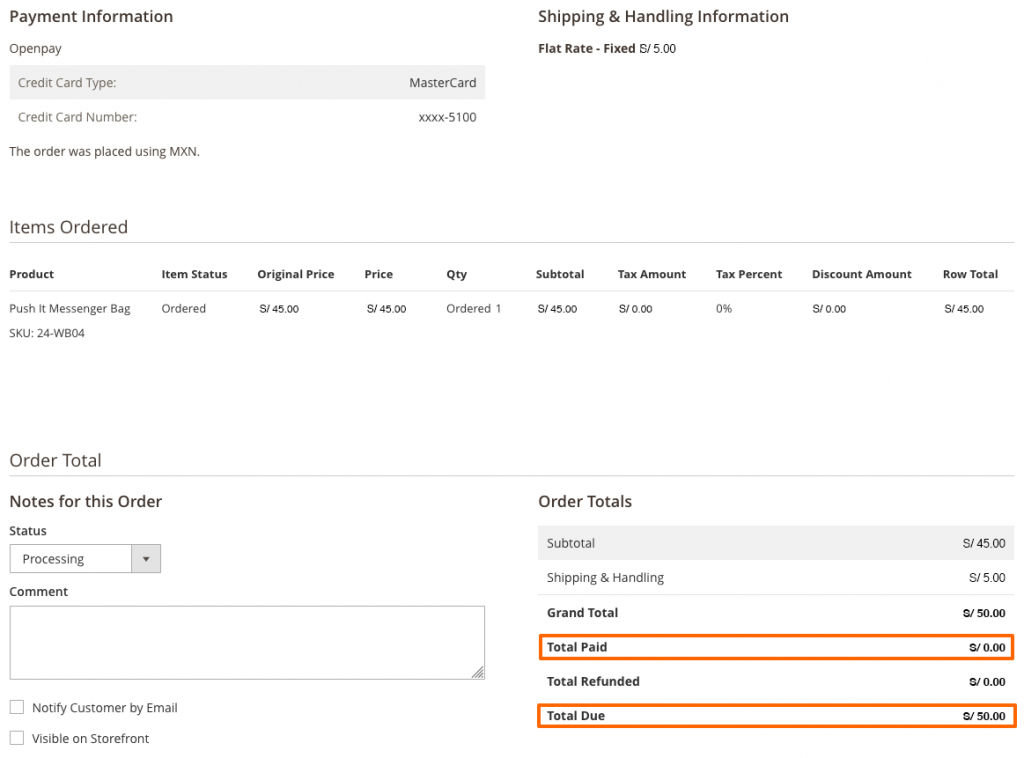Click the Total Due row
This screenshot has height=758, width=1024.
776,716
